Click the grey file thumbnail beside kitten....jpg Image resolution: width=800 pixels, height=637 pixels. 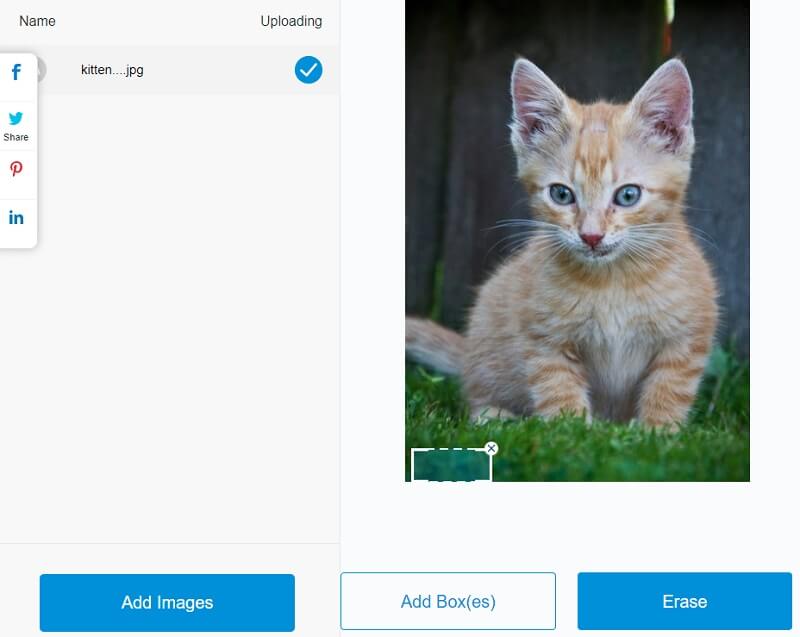tap(37, 70)
